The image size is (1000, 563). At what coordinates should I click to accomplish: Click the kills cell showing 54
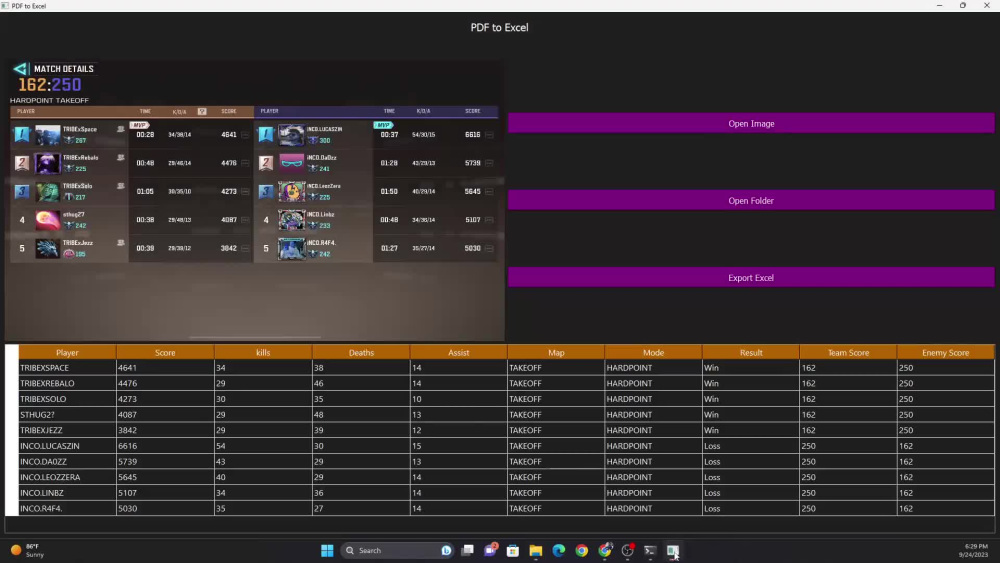pos(263,446)
